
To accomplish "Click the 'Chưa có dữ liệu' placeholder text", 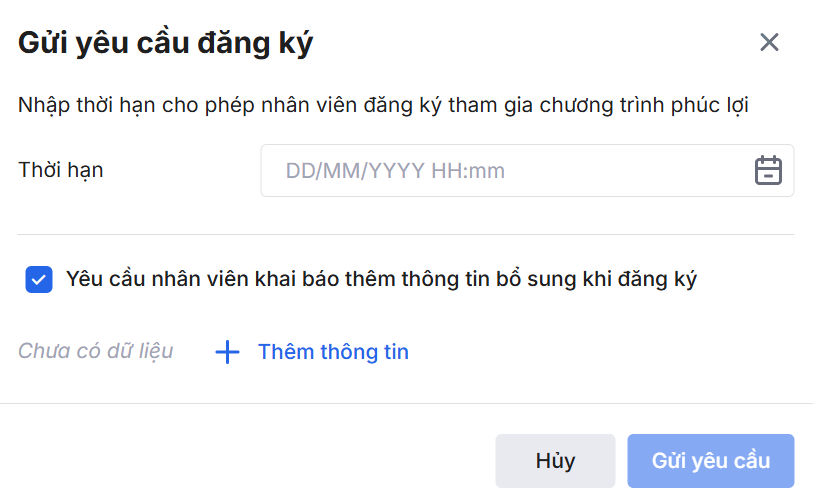I will [x=96, y=351].
